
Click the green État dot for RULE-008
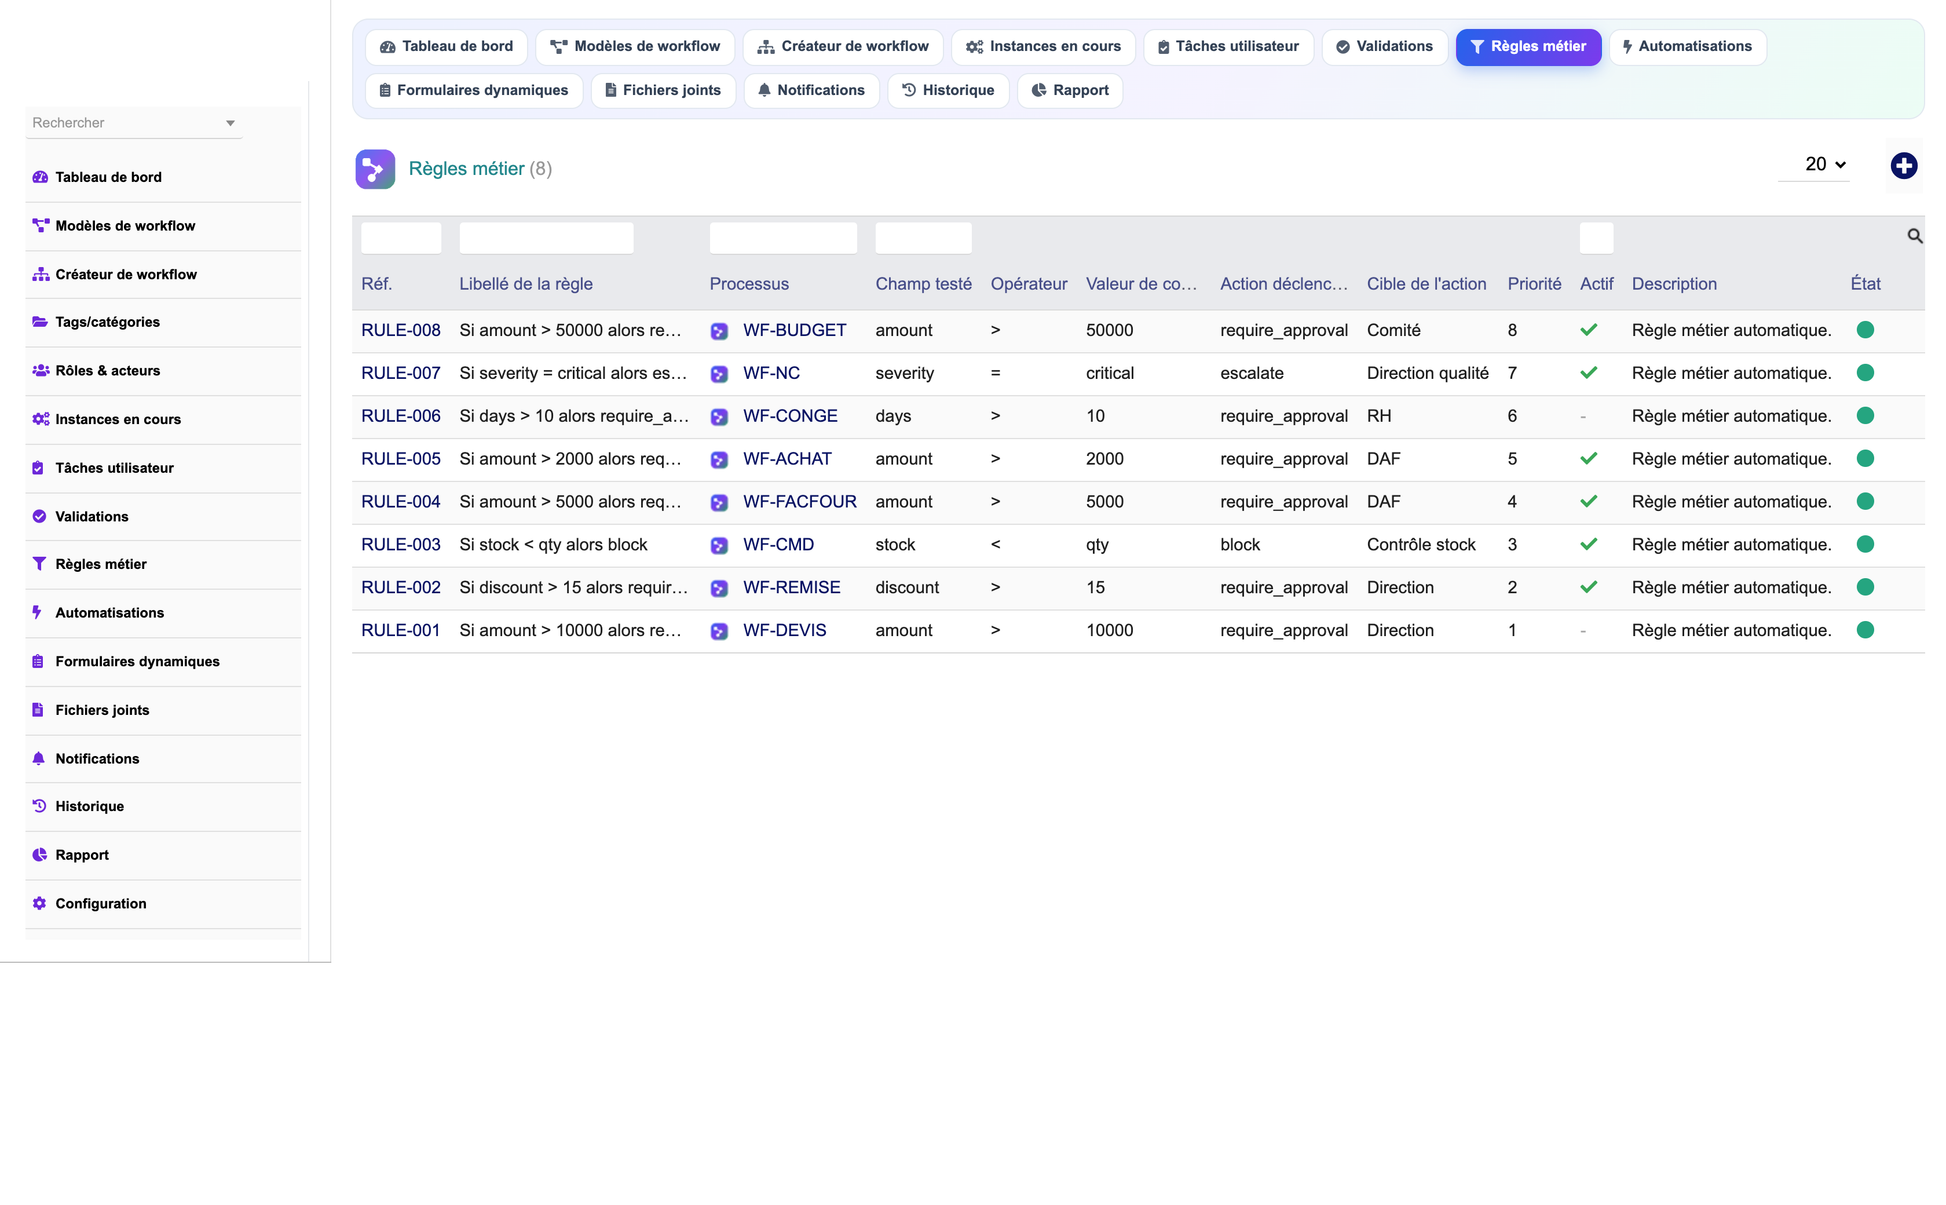coord(1865,330)
